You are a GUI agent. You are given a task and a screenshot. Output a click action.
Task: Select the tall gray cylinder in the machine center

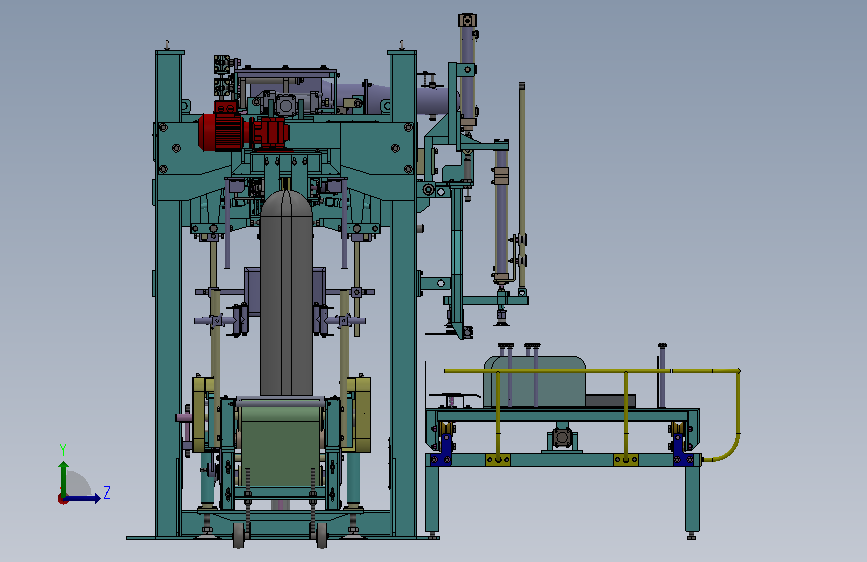286,293
